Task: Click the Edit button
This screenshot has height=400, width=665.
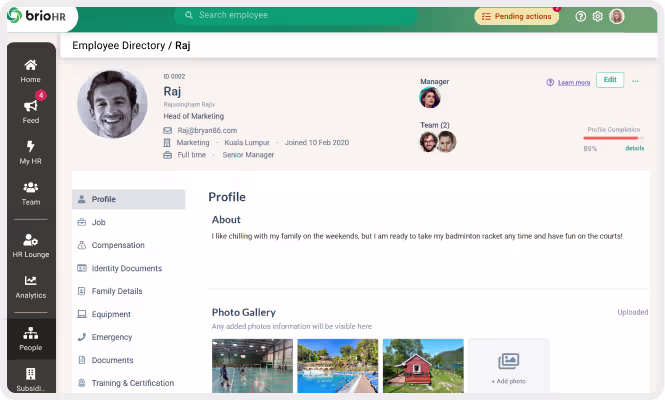Action: (x=610, y=80)
